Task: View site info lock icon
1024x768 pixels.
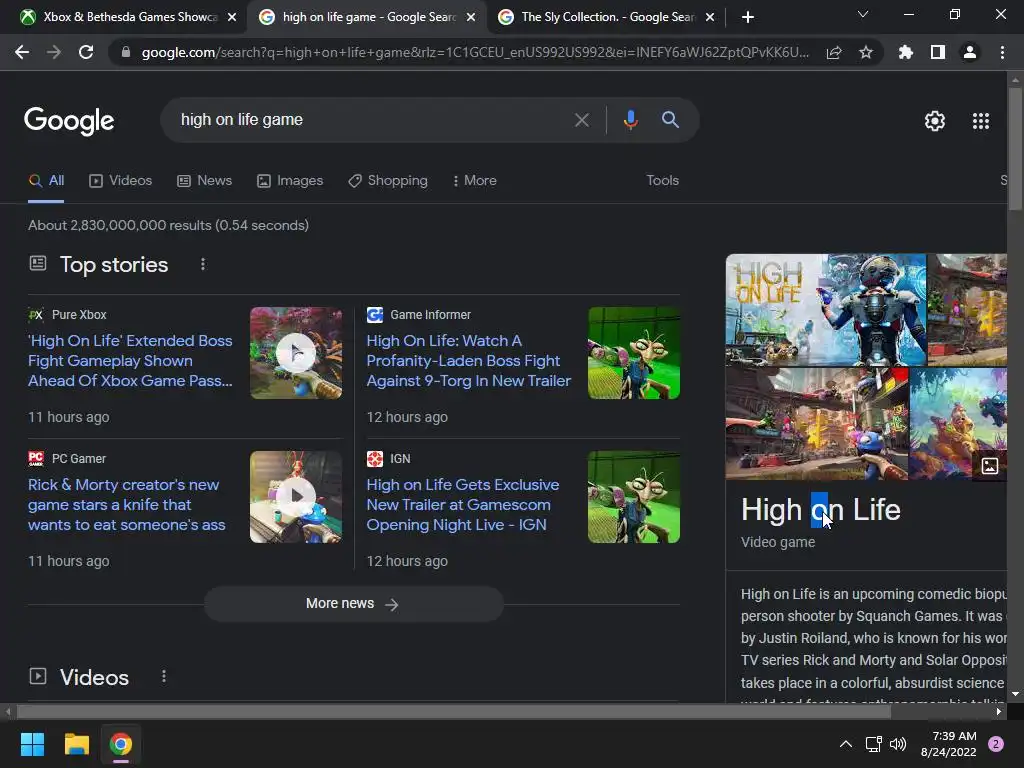Action: pyautogui.click(x=125, y=52)
